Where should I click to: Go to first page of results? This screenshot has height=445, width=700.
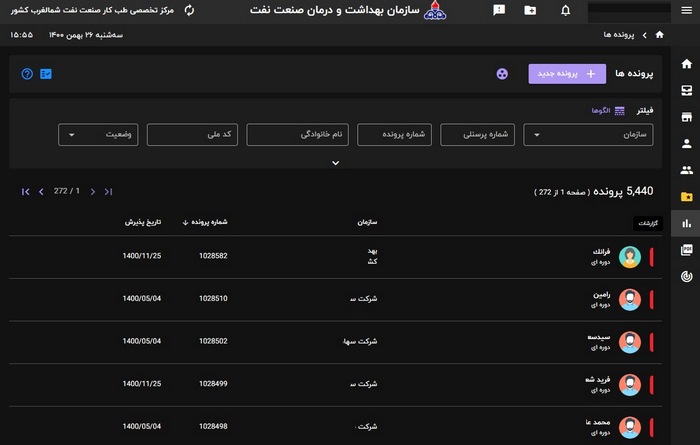(25, 191)
